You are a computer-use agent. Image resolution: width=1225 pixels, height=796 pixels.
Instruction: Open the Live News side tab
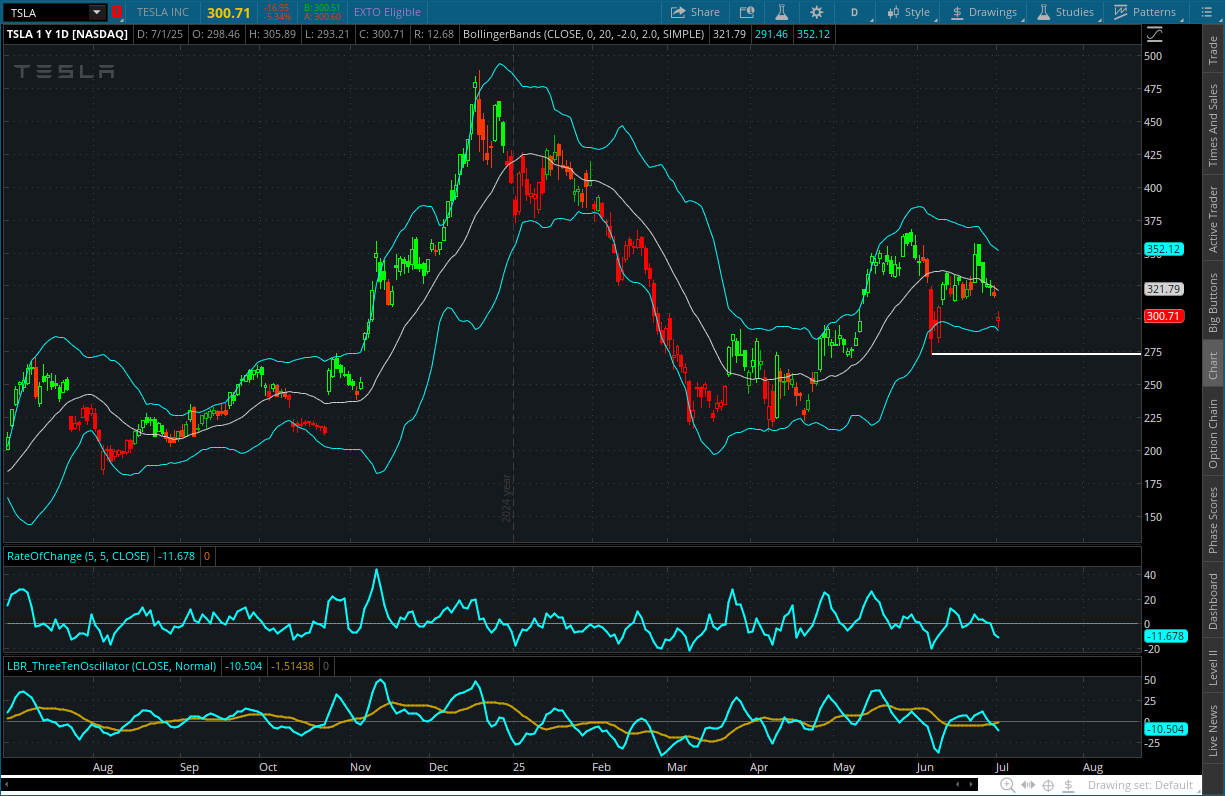pos(1213,730)
